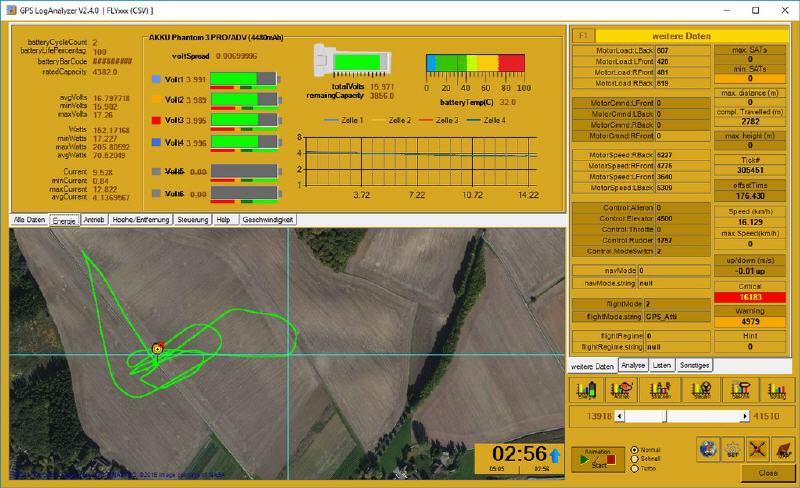800x488 pixels.
Task: Click the battery pack image
Action: 352,62
